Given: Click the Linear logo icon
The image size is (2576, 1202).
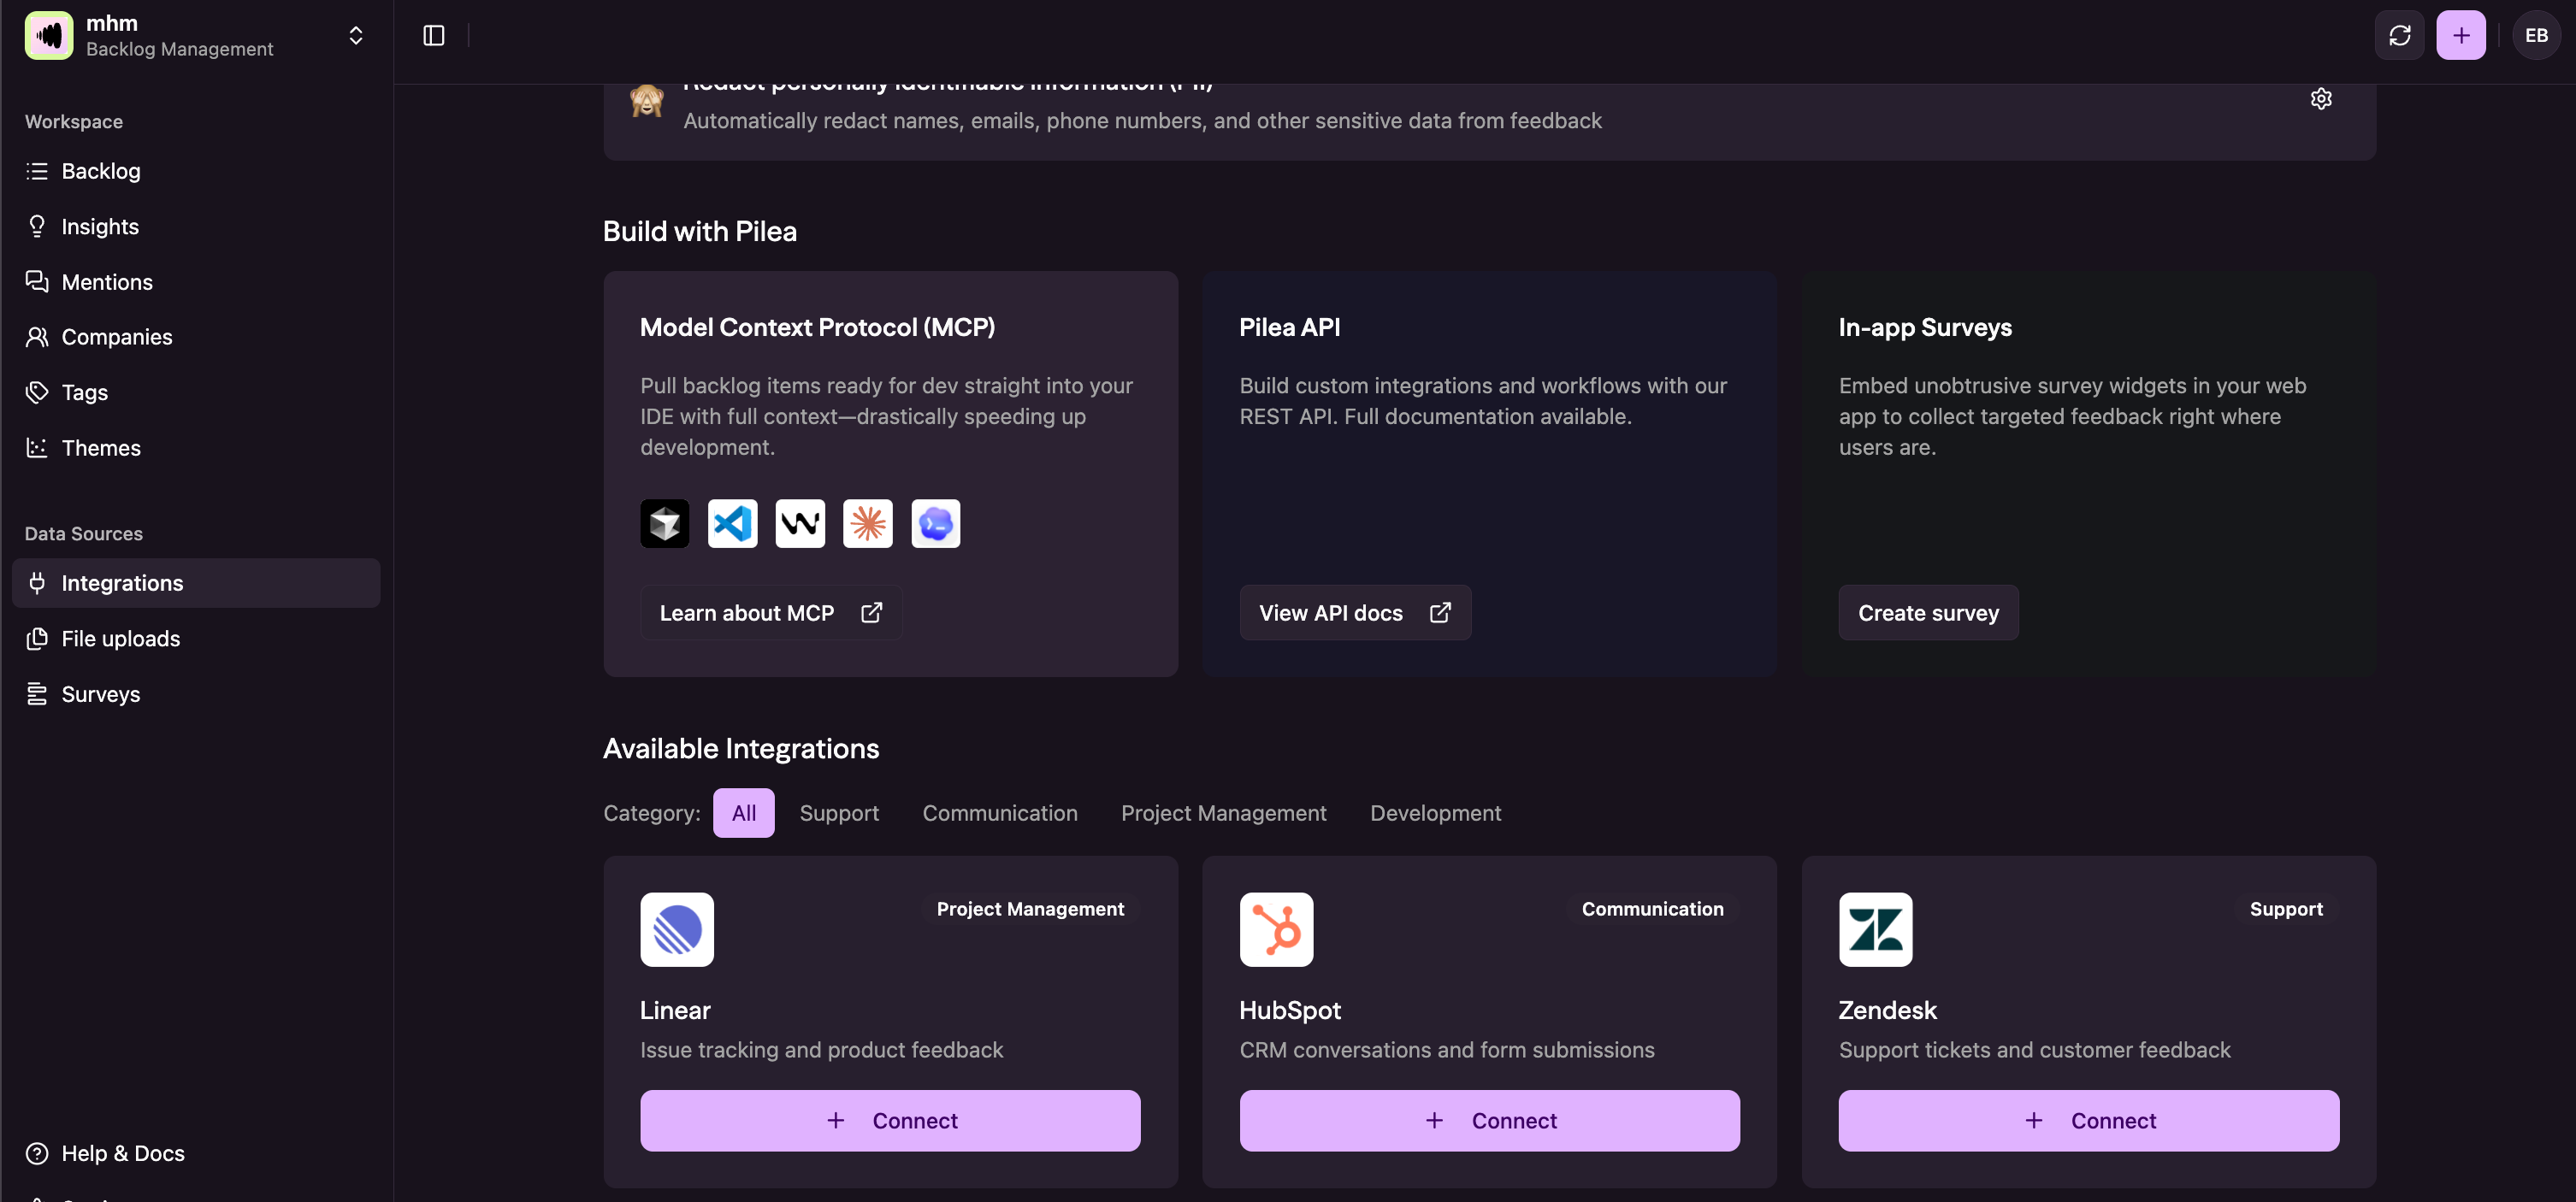Looking at the screenshot, I should click(677, 930).
